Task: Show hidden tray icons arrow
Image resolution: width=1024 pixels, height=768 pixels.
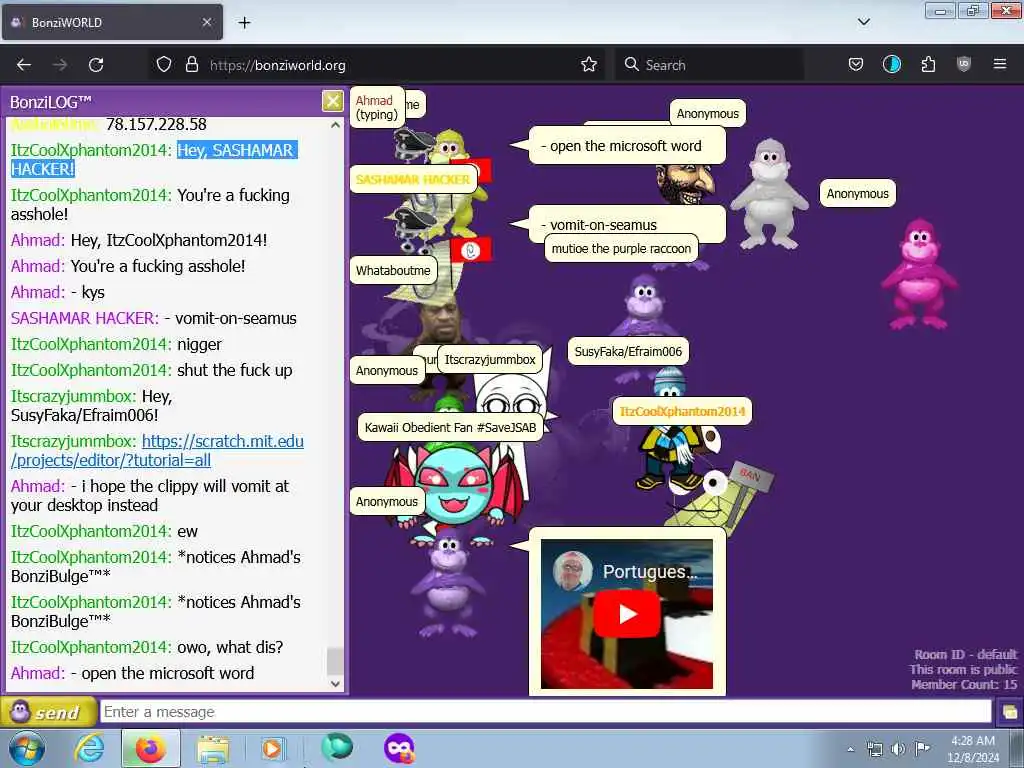Action: [x=850, y=749]
